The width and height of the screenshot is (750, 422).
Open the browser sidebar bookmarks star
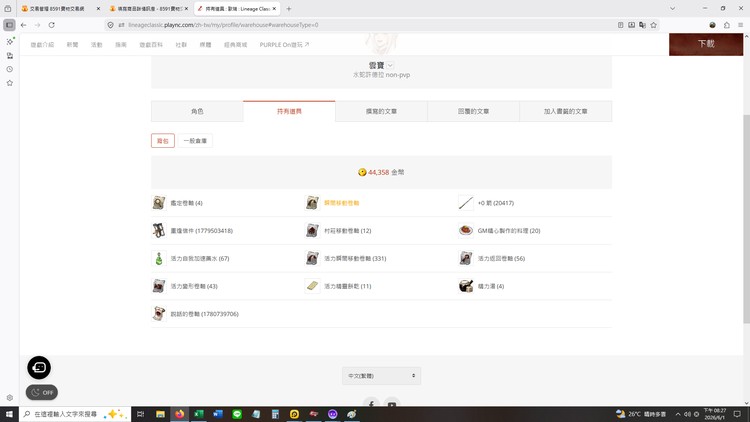pos(10,83)
